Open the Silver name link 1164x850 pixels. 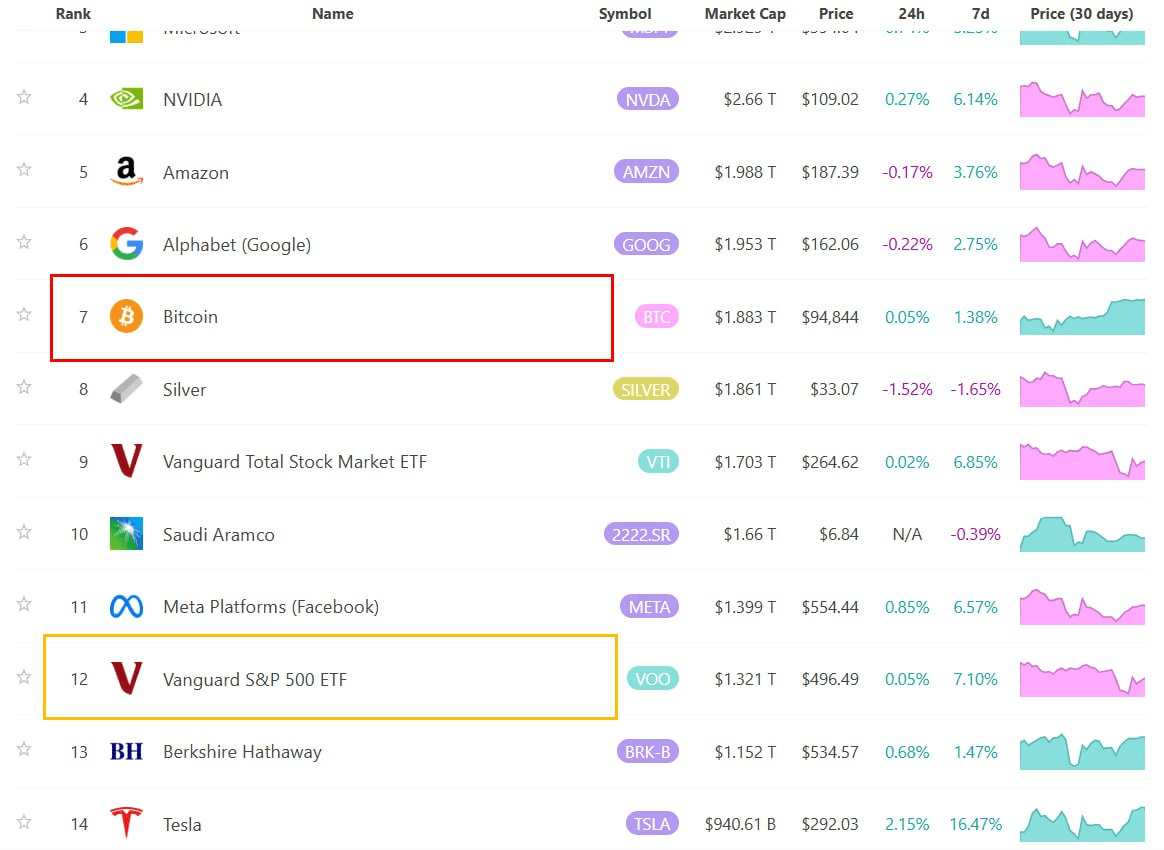[184, 390]
